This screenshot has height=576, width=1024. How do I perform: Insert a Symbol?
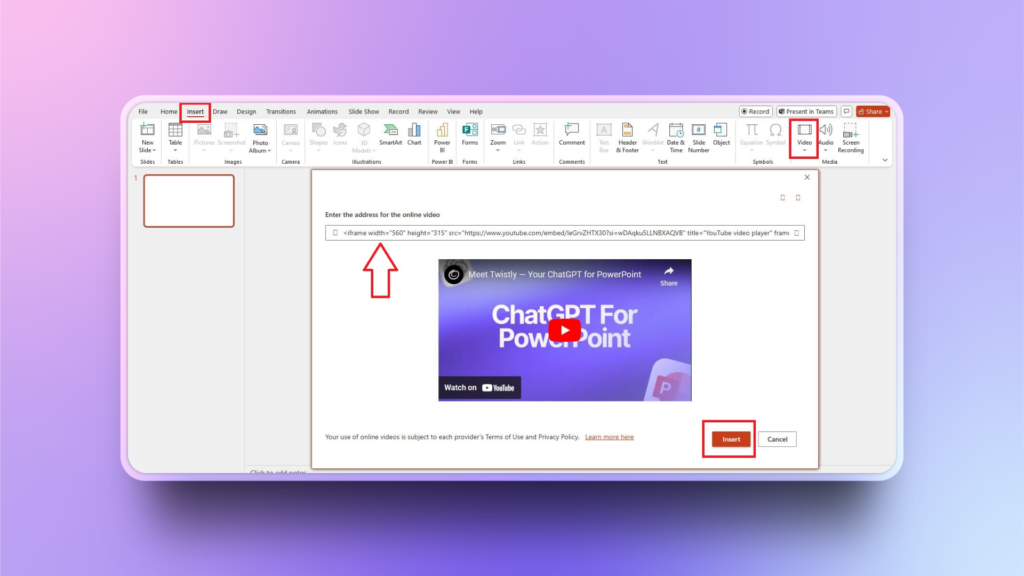point(776,135)
